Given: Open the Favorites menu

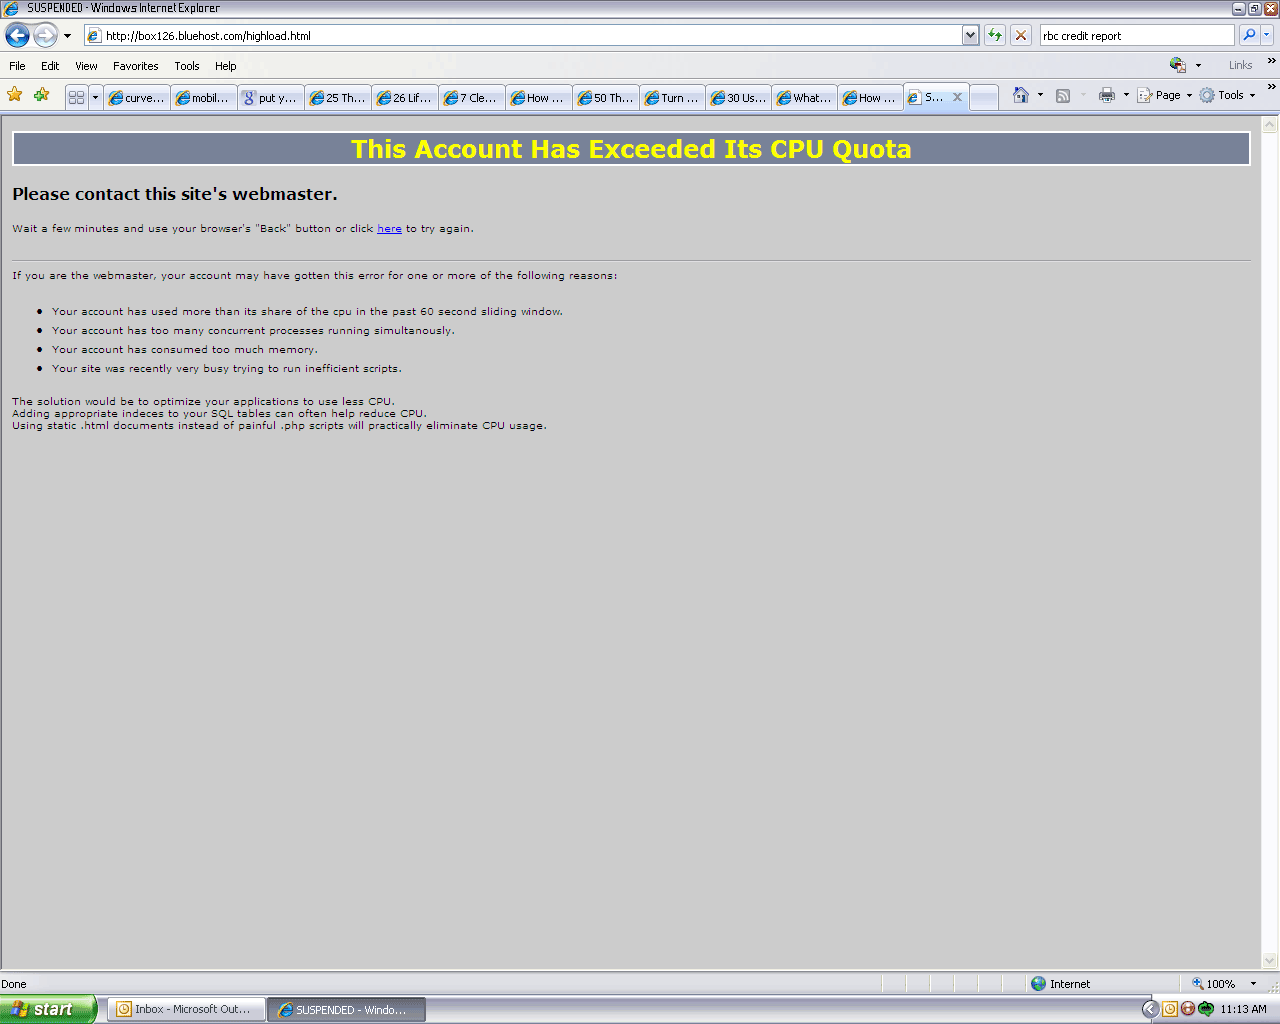Looking at the screenshot, I should point(136,66).
